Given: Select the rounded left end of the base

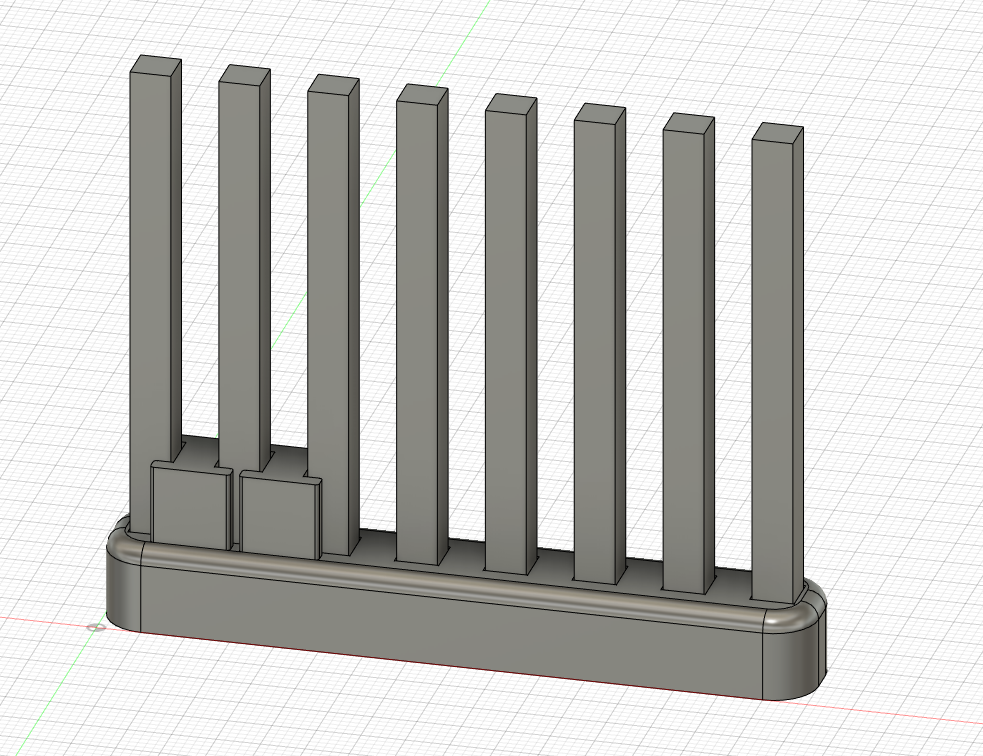Looking at the screenshot, I should (124, 589).
